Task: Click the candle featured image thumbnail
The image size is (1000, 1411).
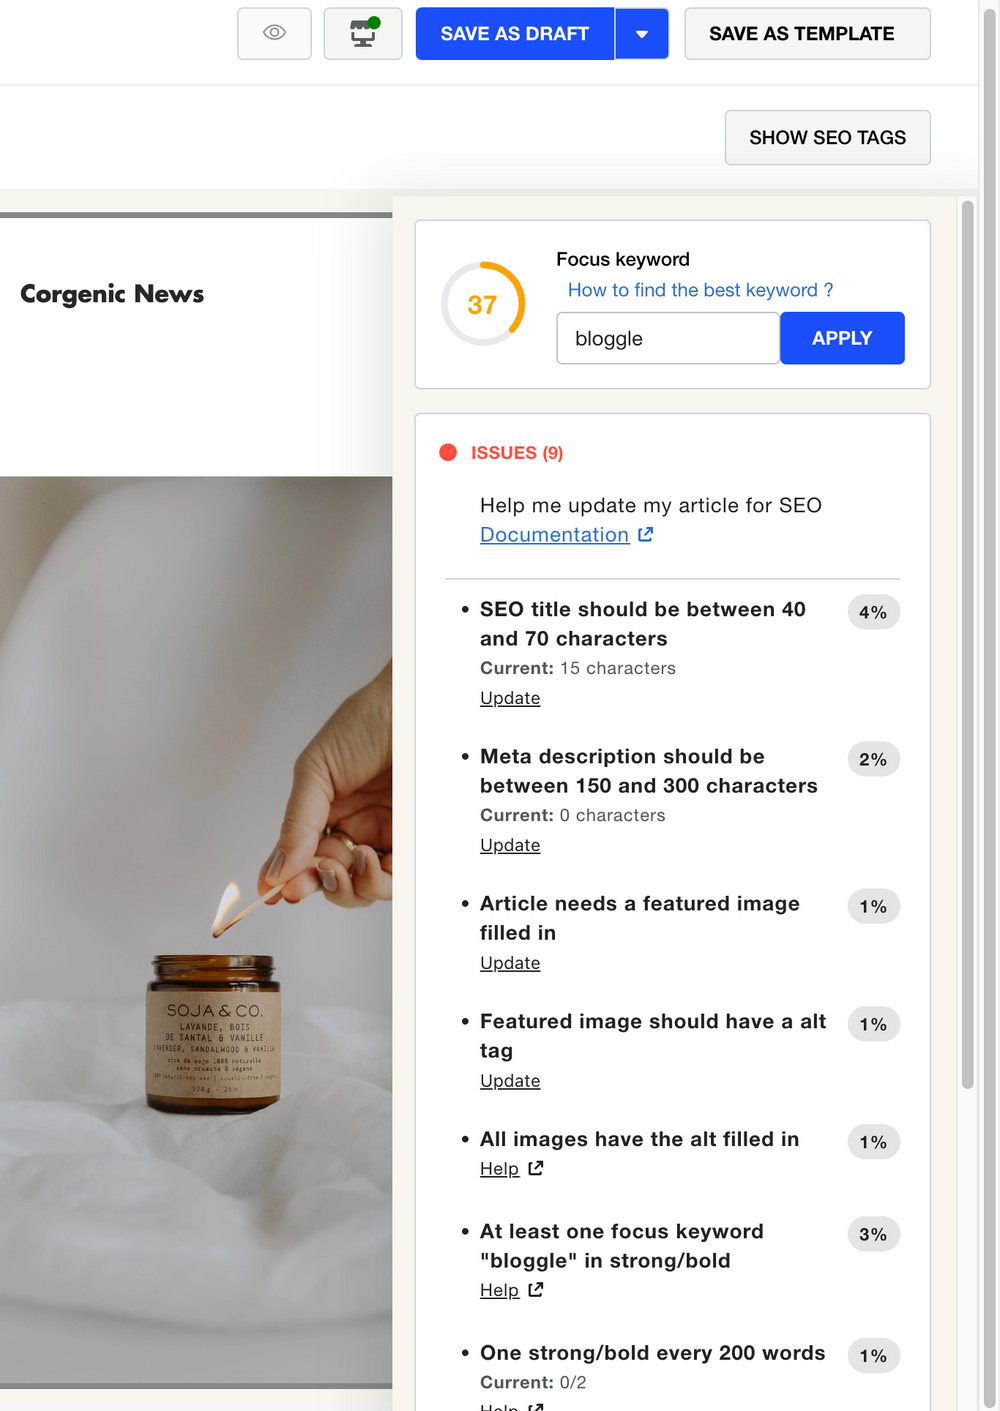Action: coord(196,930)
